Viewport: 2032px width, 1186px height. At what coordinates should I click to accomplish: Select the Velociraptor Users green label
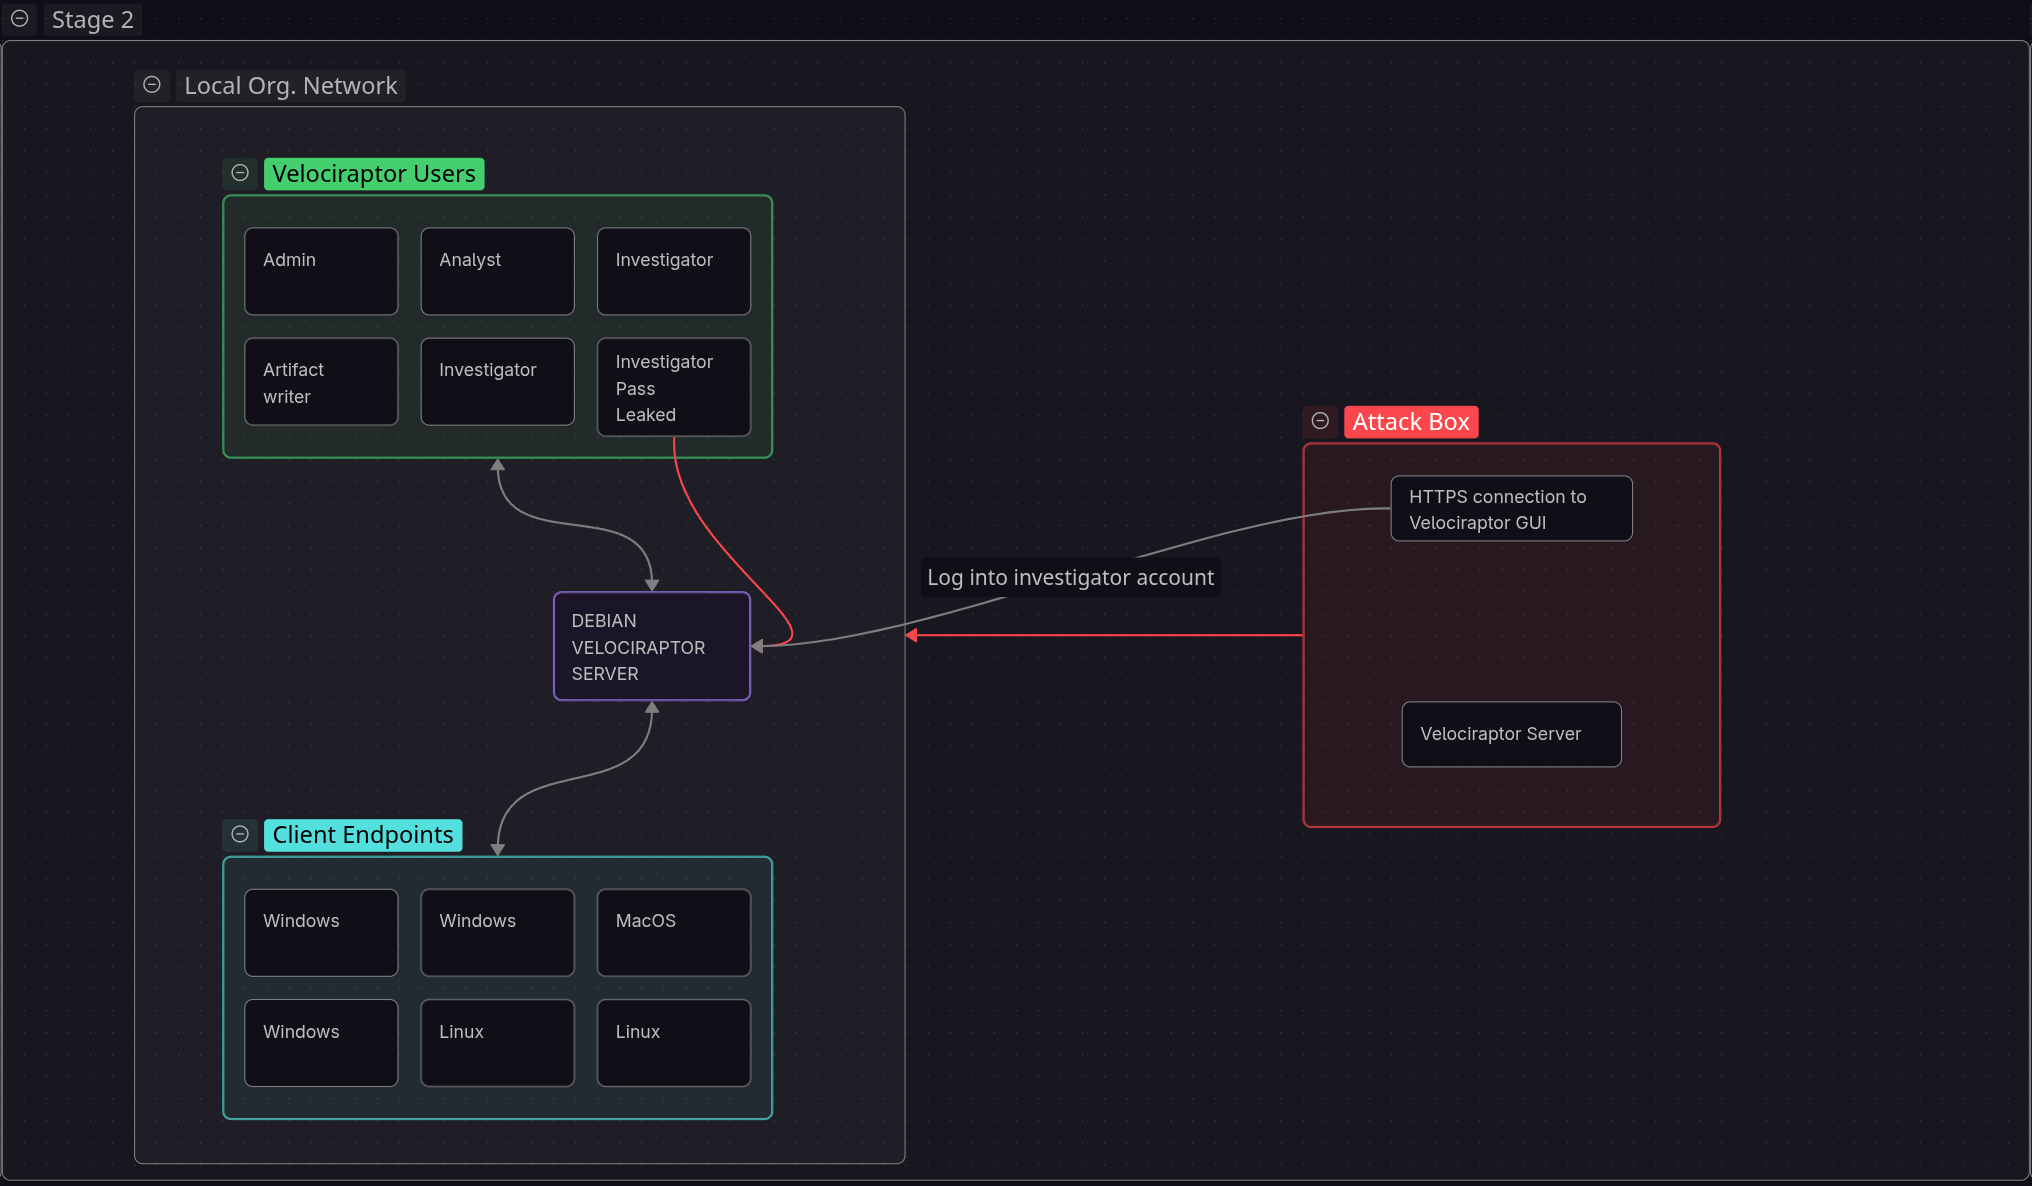(374, 174)
